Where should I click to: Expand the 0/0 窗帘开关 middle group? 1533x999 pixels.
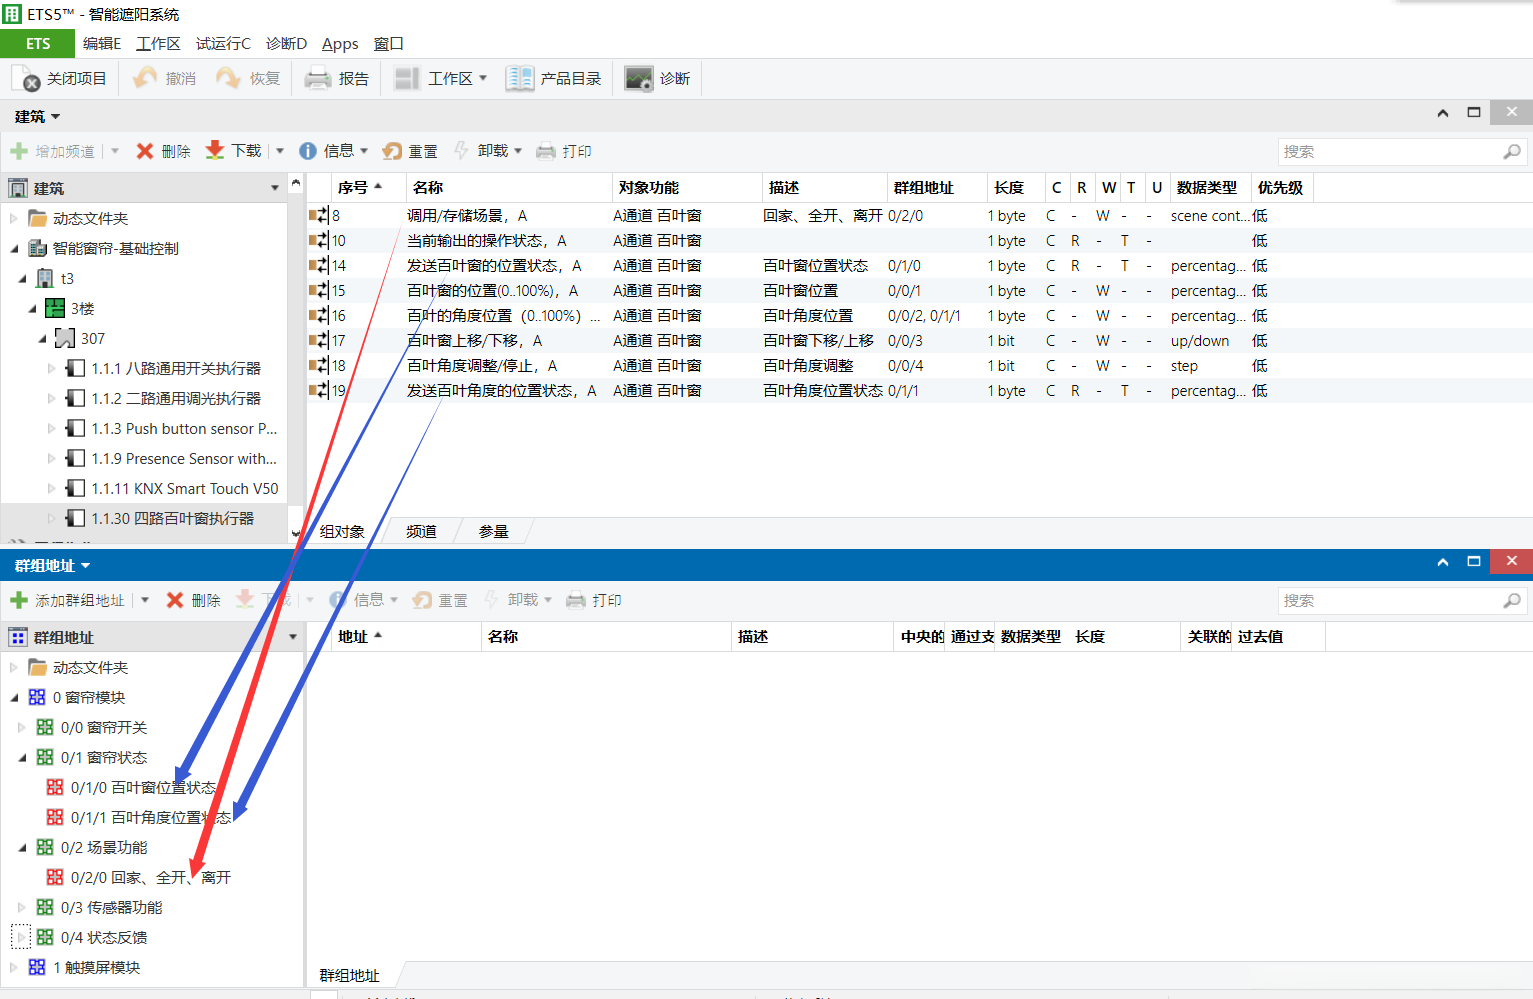coord(22,727)
